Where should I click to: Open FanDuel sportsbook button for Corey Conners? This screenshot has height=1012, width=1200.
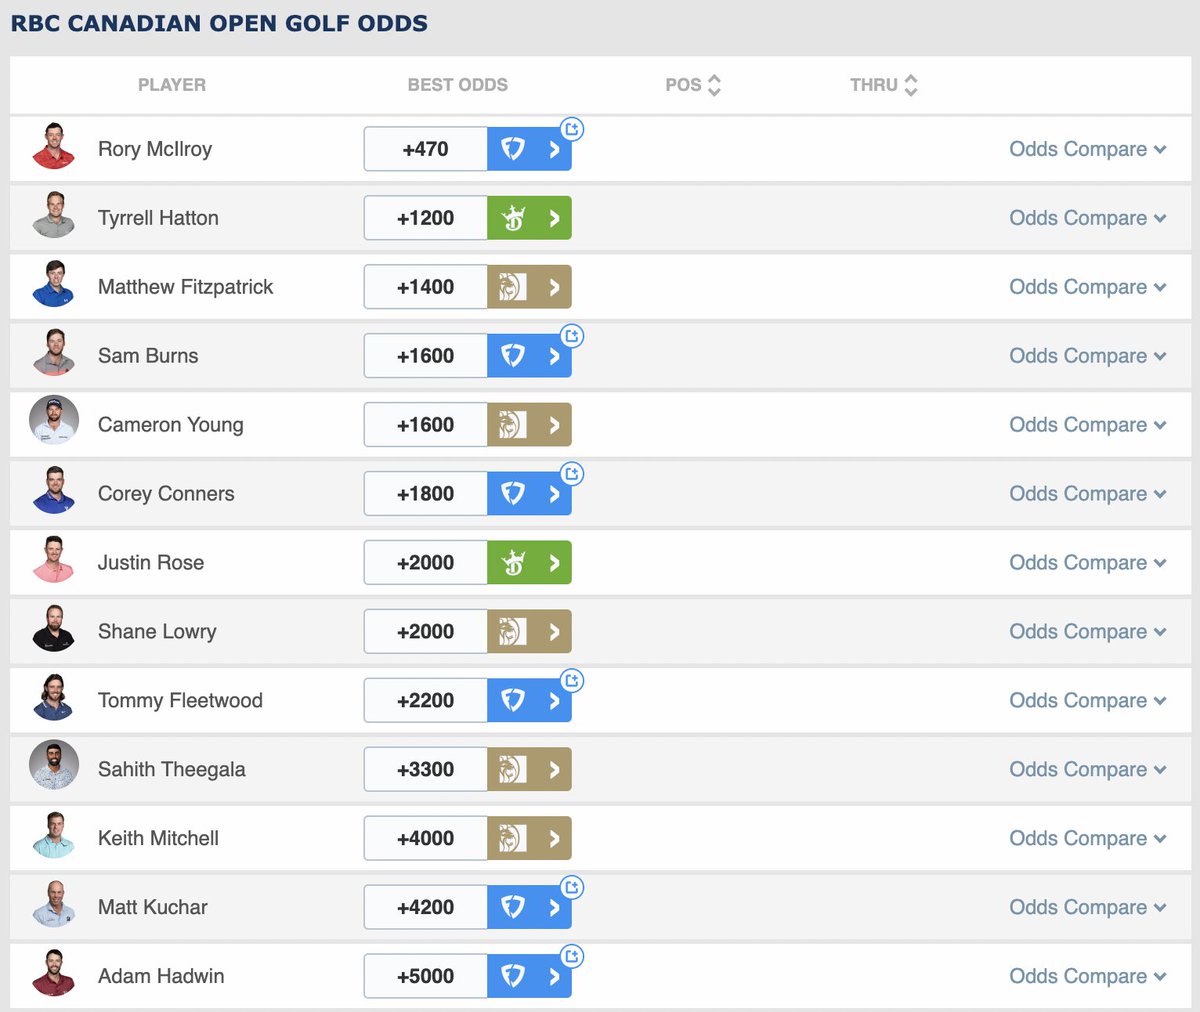point(529,494)
